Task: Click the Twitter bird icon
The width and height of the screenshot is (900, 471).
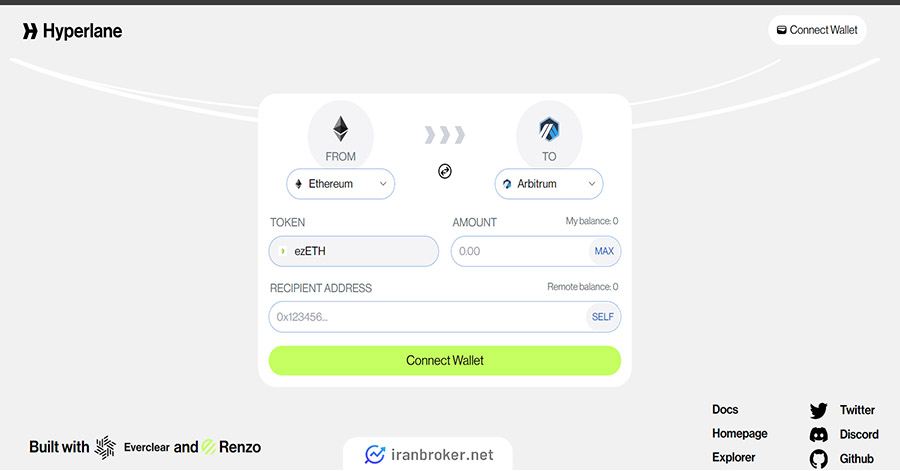Action: click(x=818, y=410)
